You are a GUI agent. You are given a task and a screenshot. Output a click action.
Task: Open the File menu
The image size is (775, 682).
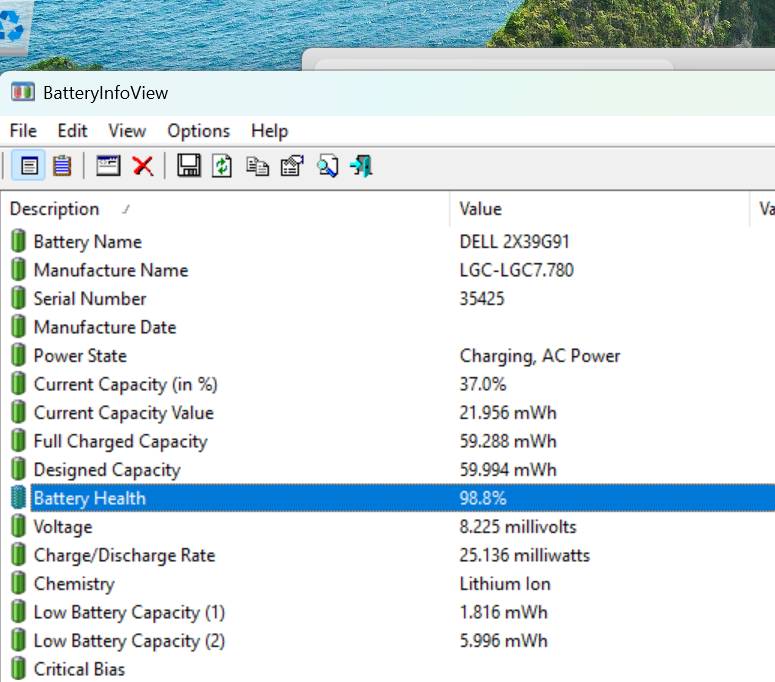(23, 131)
